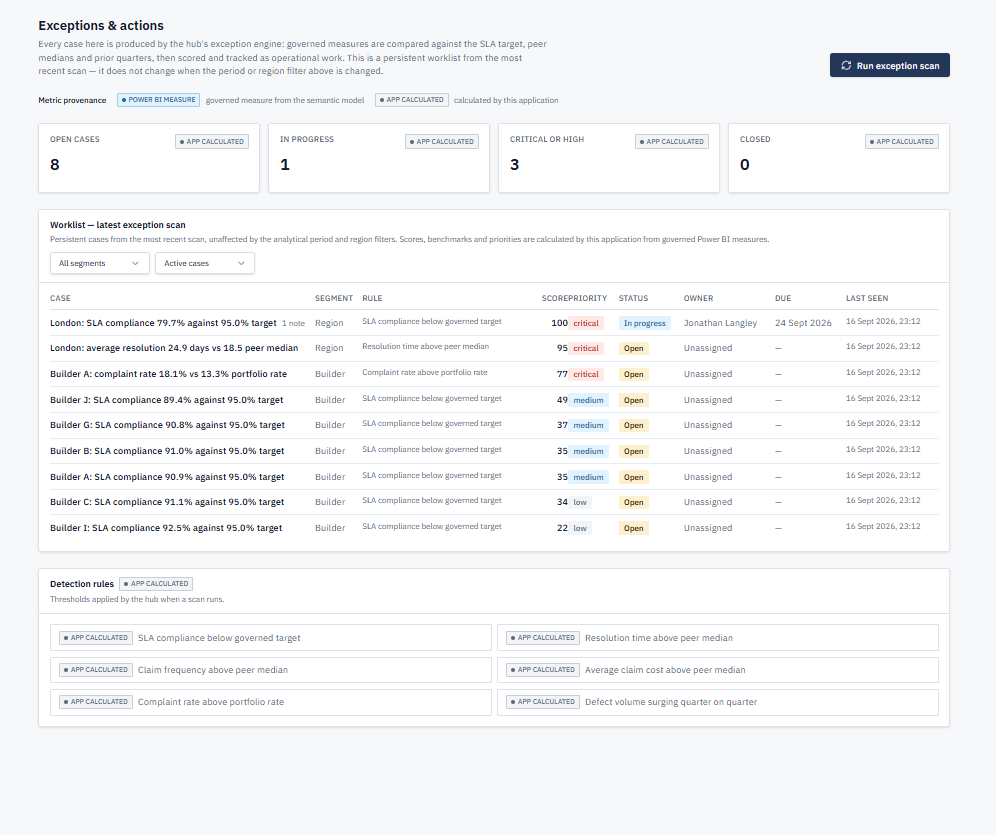Click the low badge with score 22

[580, 528]
